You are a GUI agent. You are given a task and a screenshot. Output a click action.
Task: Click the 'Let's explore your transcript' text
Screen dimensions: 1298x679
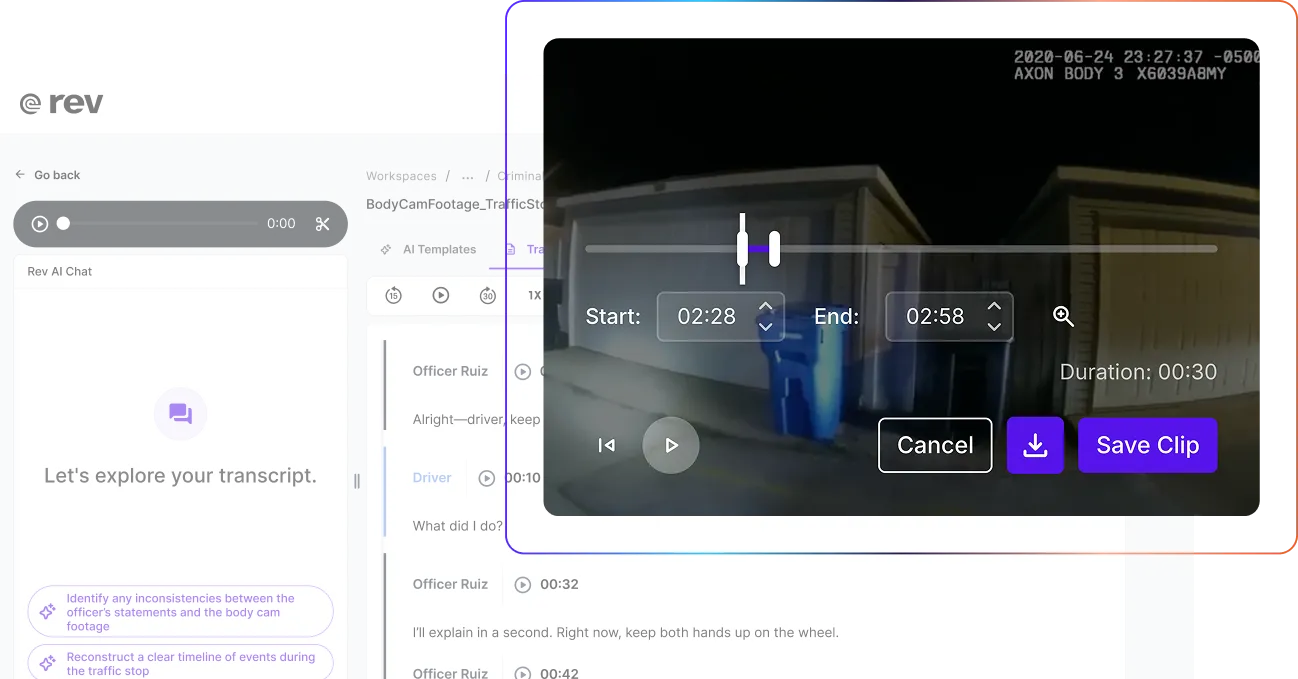(180, 476)
